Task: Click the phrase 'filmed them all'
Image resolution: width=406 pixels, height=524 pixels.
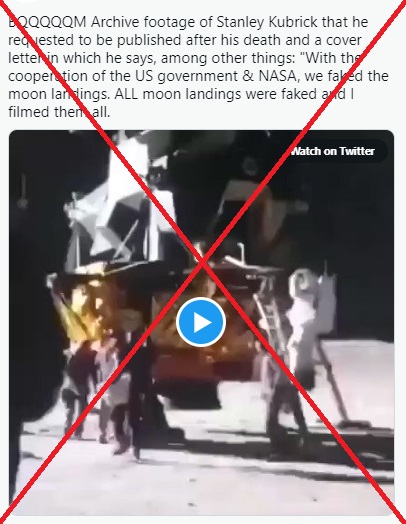Action: [59, 112]
